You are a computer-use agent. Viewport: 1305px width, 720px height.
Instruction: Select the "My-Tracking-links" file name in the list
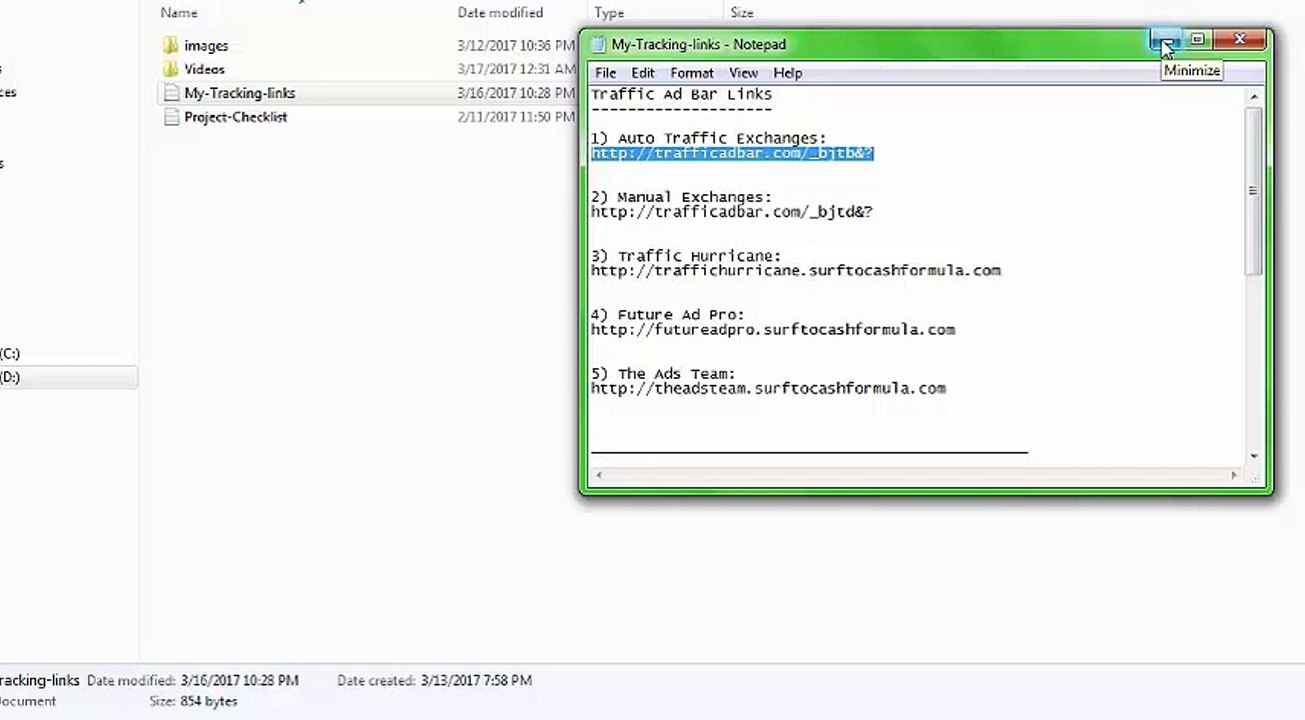pos(240,93)
